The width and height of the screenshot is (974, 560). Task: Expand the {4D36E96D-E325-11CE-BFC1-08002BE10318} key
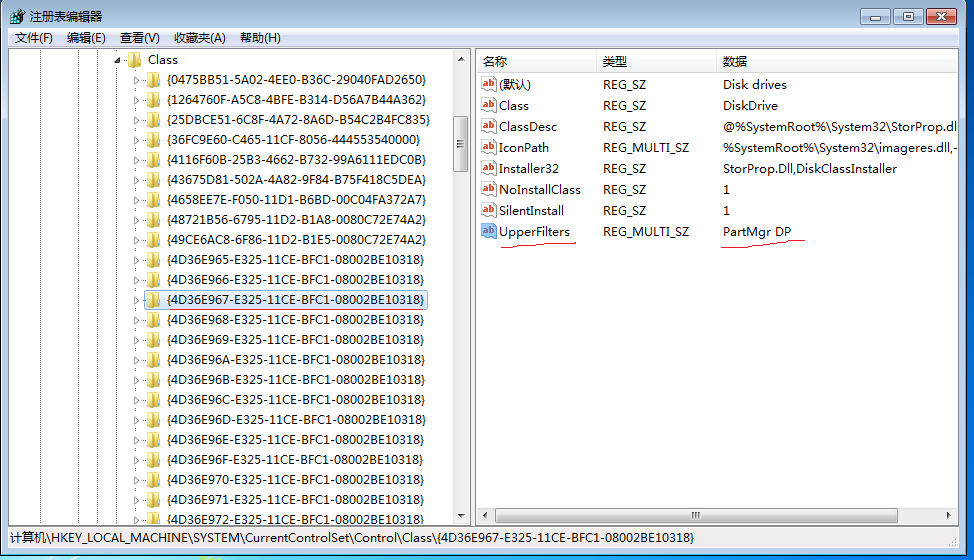pos(136,420)
